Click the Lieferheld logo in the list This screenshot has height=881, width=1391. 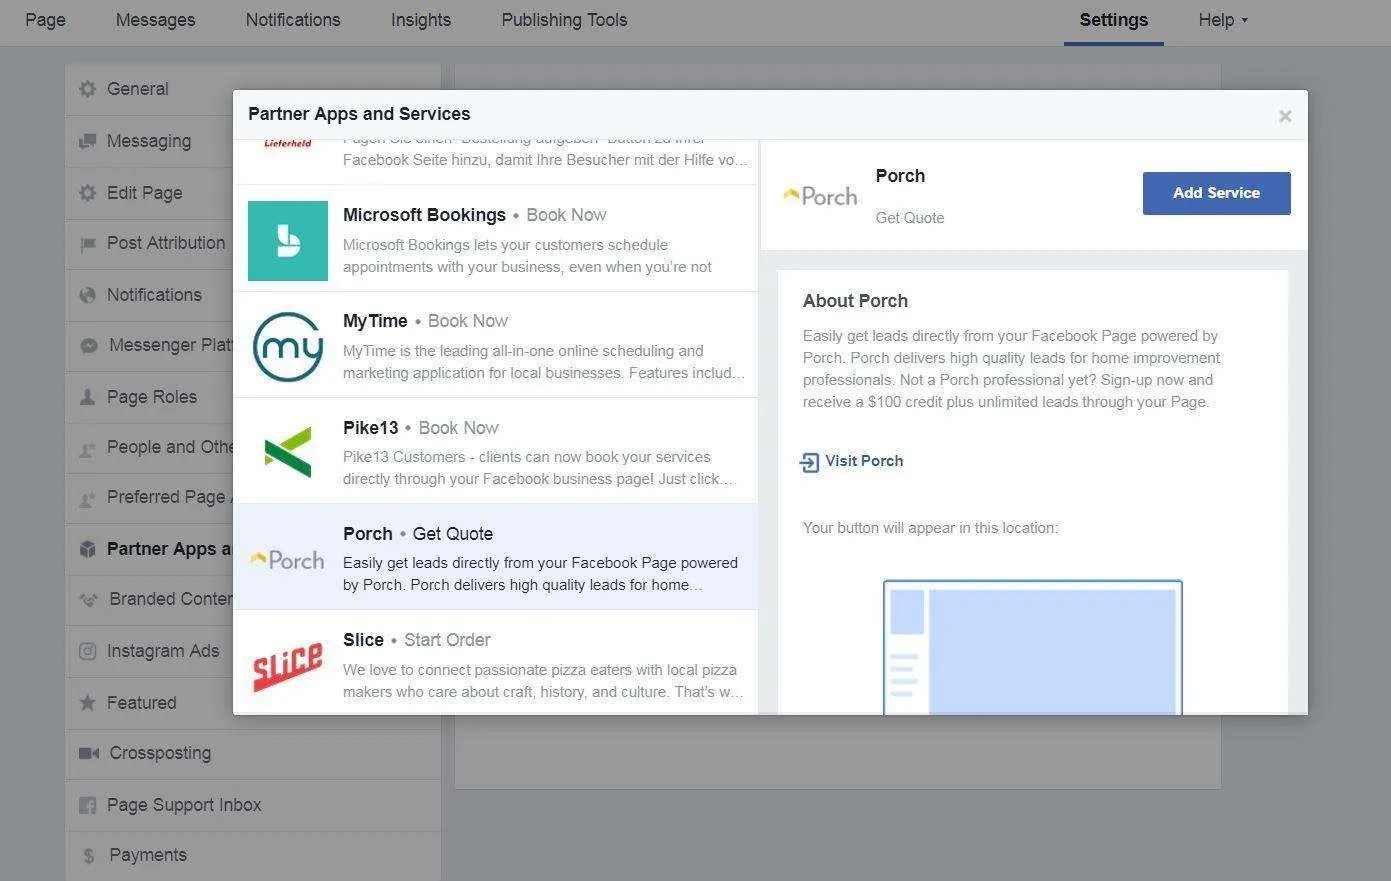288,144
